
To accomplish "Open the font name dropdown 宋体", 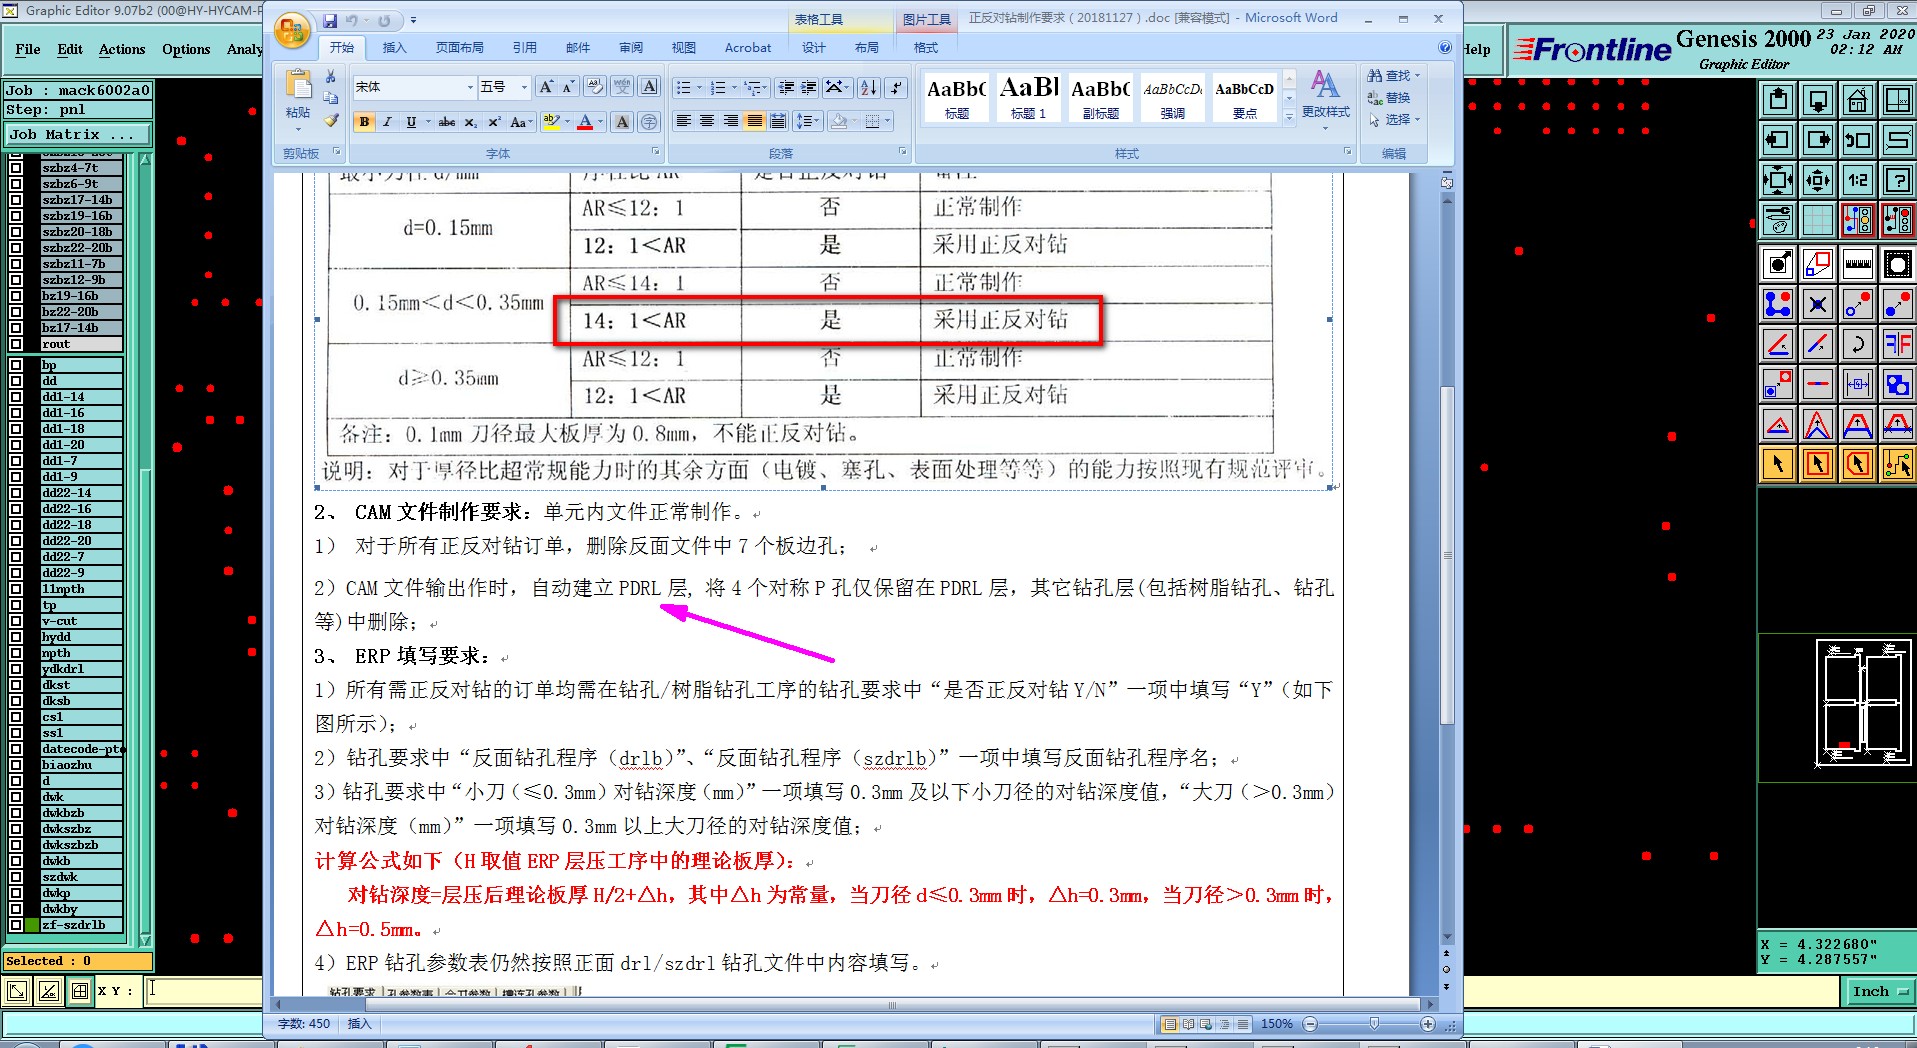I will [470, 88].
